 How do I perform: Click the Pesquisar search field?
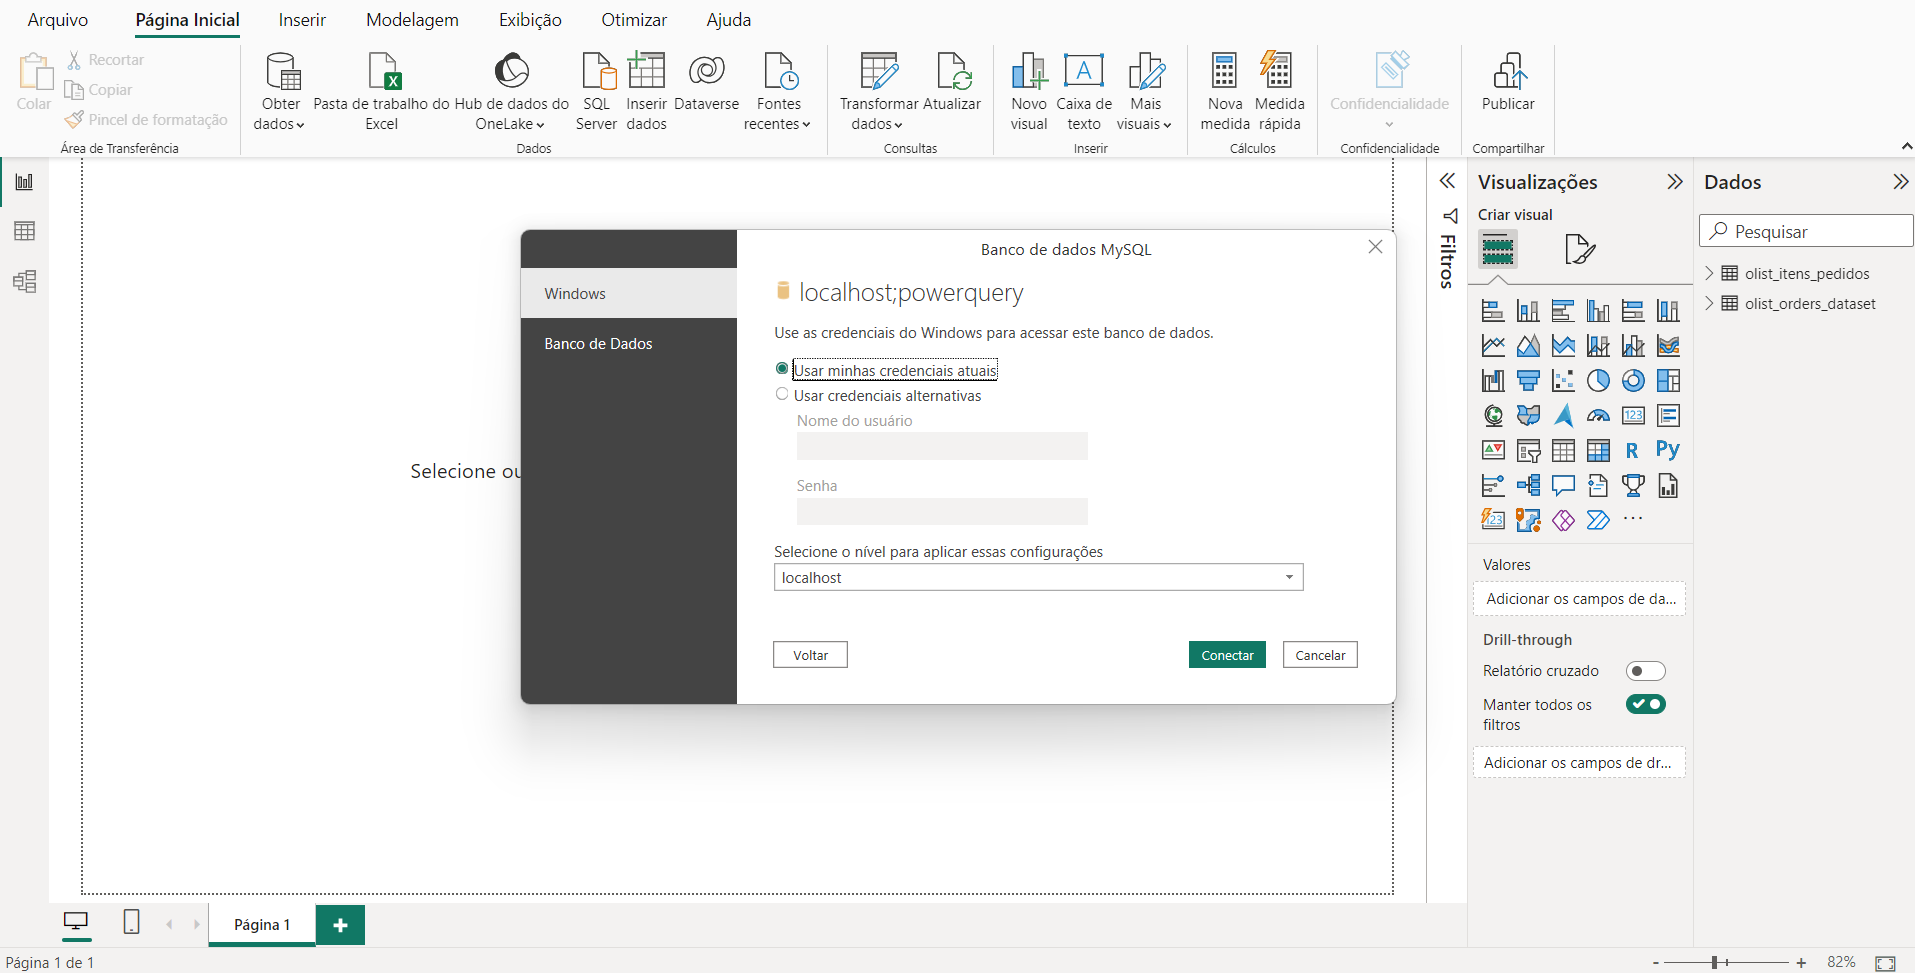click(1806, 231)
